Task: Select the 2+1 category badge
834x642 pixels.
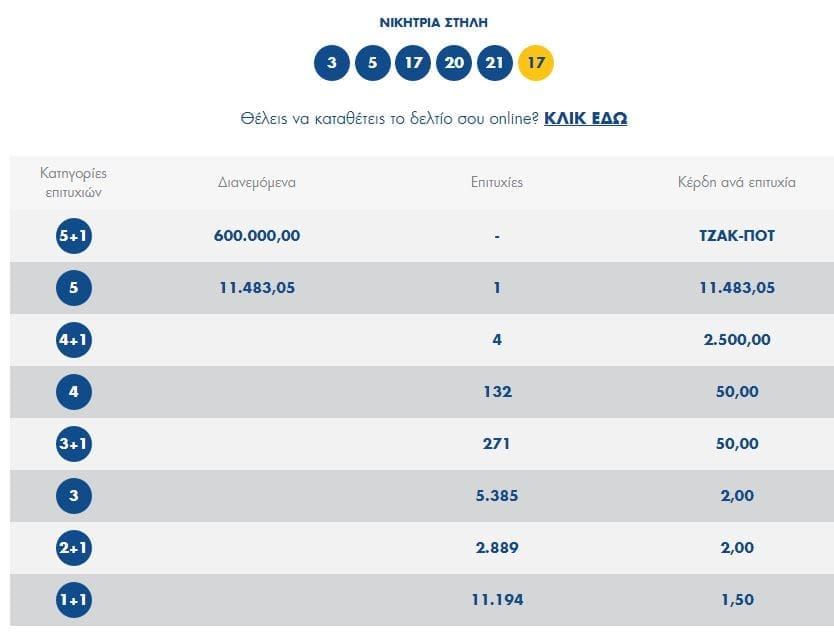Action: pyautogui.click(x=74, y=548)
